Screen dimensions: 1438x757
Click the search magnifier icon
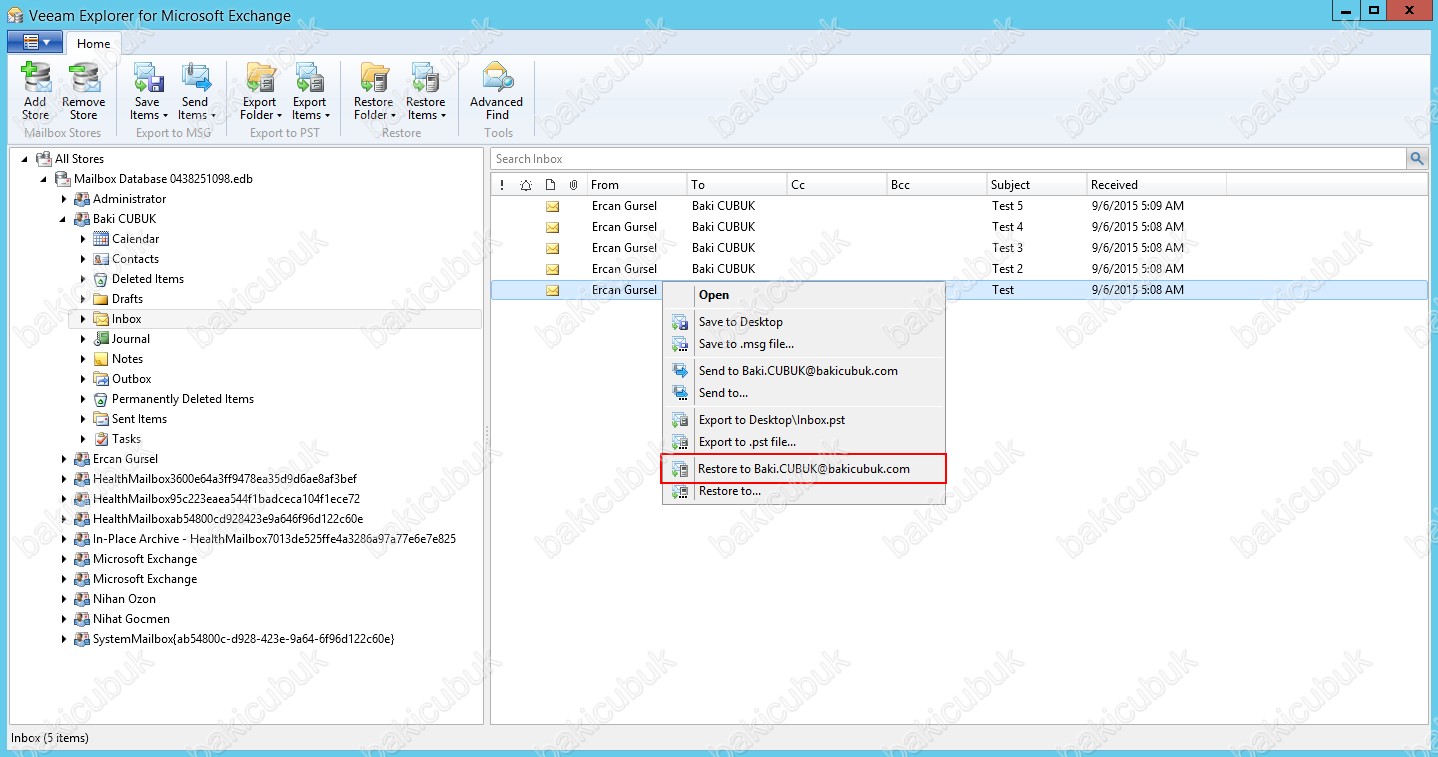tap(1417, 158)
